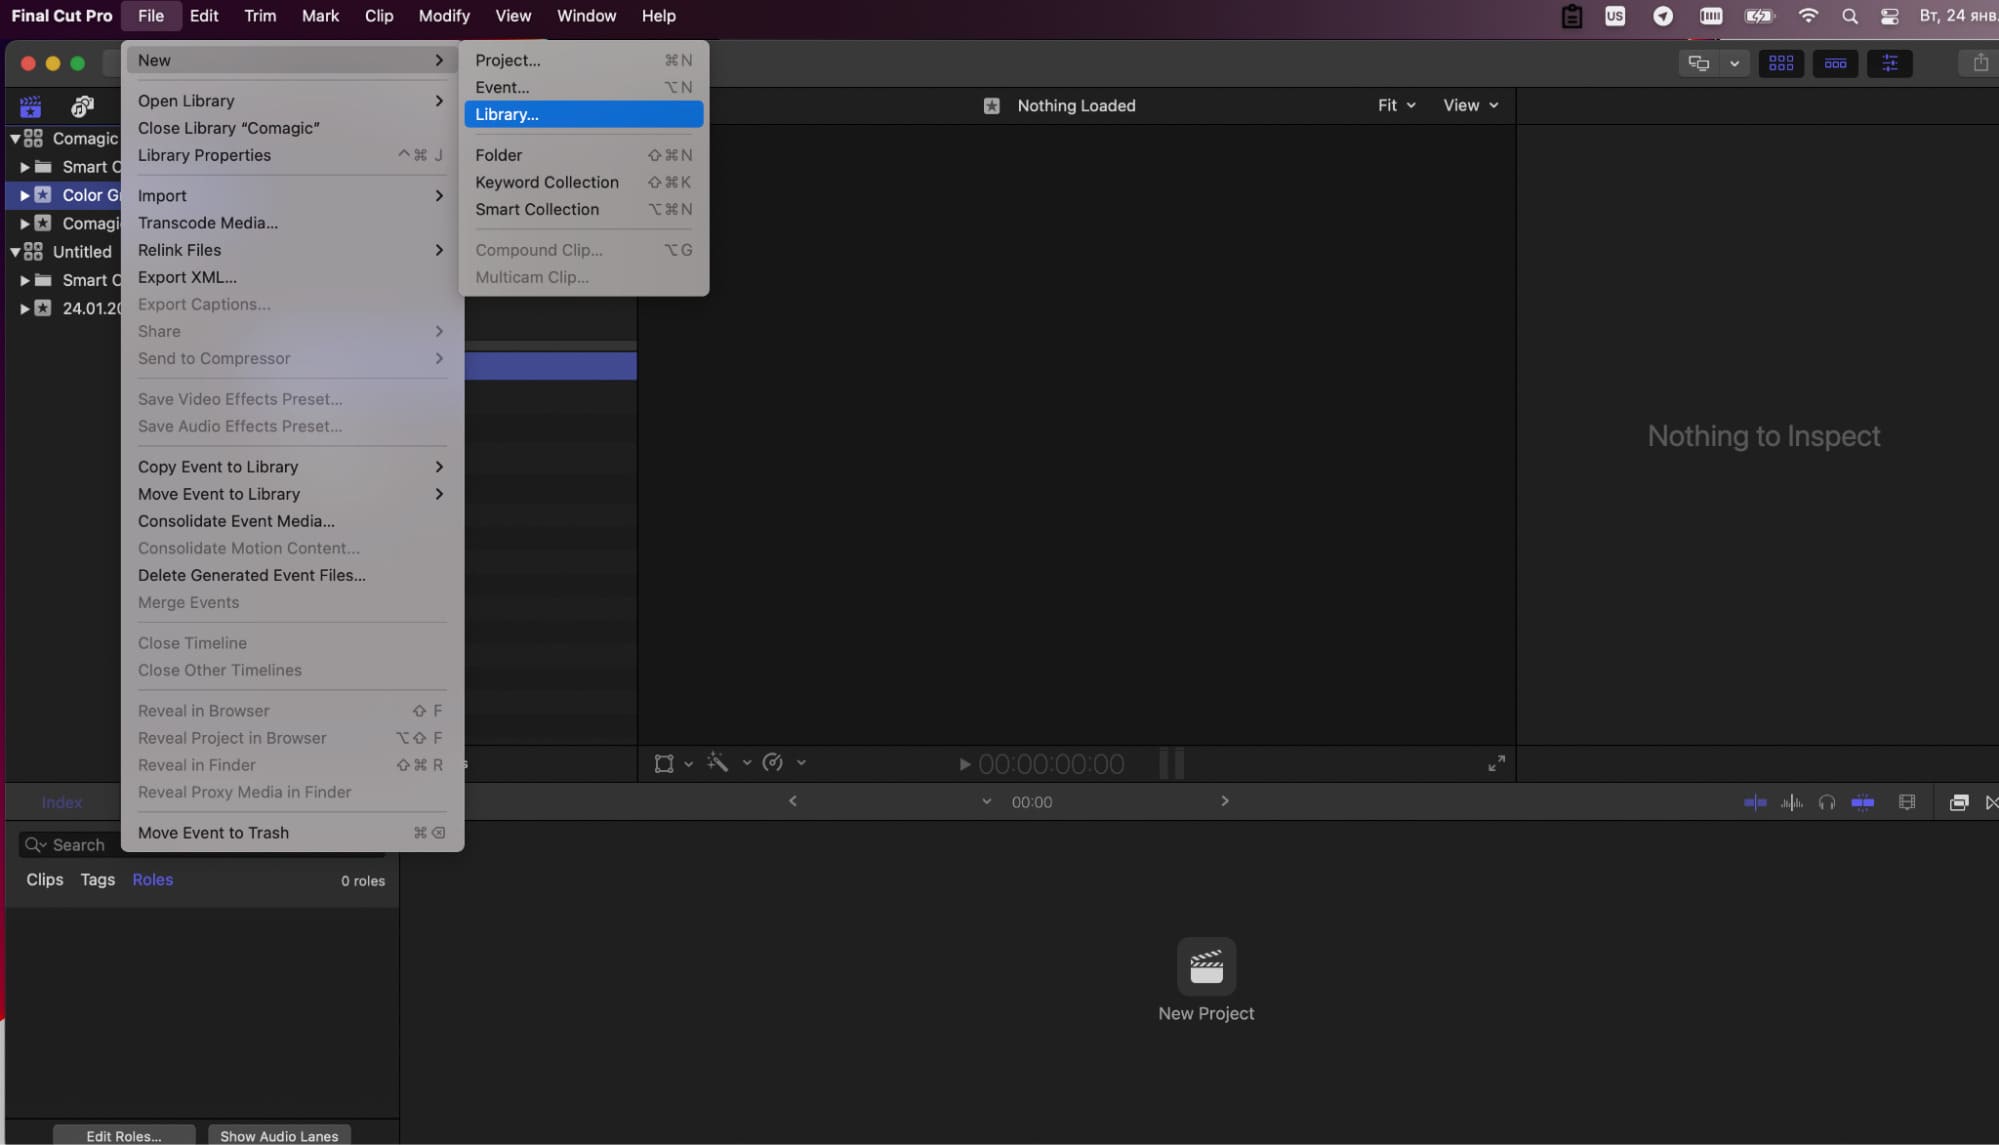Screen dimensions: 1999x1145
Task: Open the workspace layout dropdown chevron
Action: (1734, 63)
